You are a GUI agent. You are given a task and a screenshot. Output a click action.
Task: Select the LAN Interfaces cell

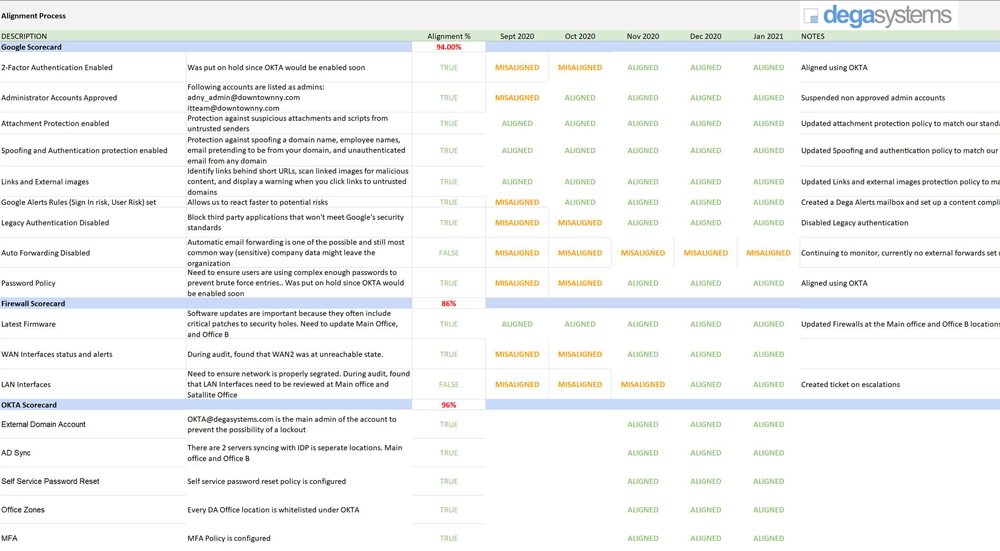click(92, 385)
